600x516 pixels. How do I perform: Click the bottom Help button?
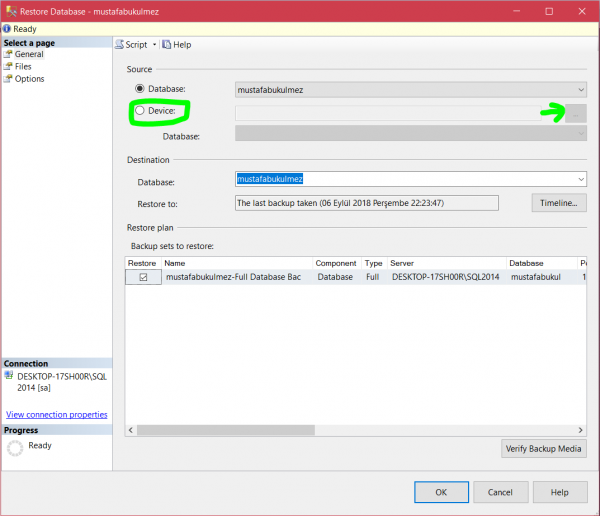[x=560, y=492]
